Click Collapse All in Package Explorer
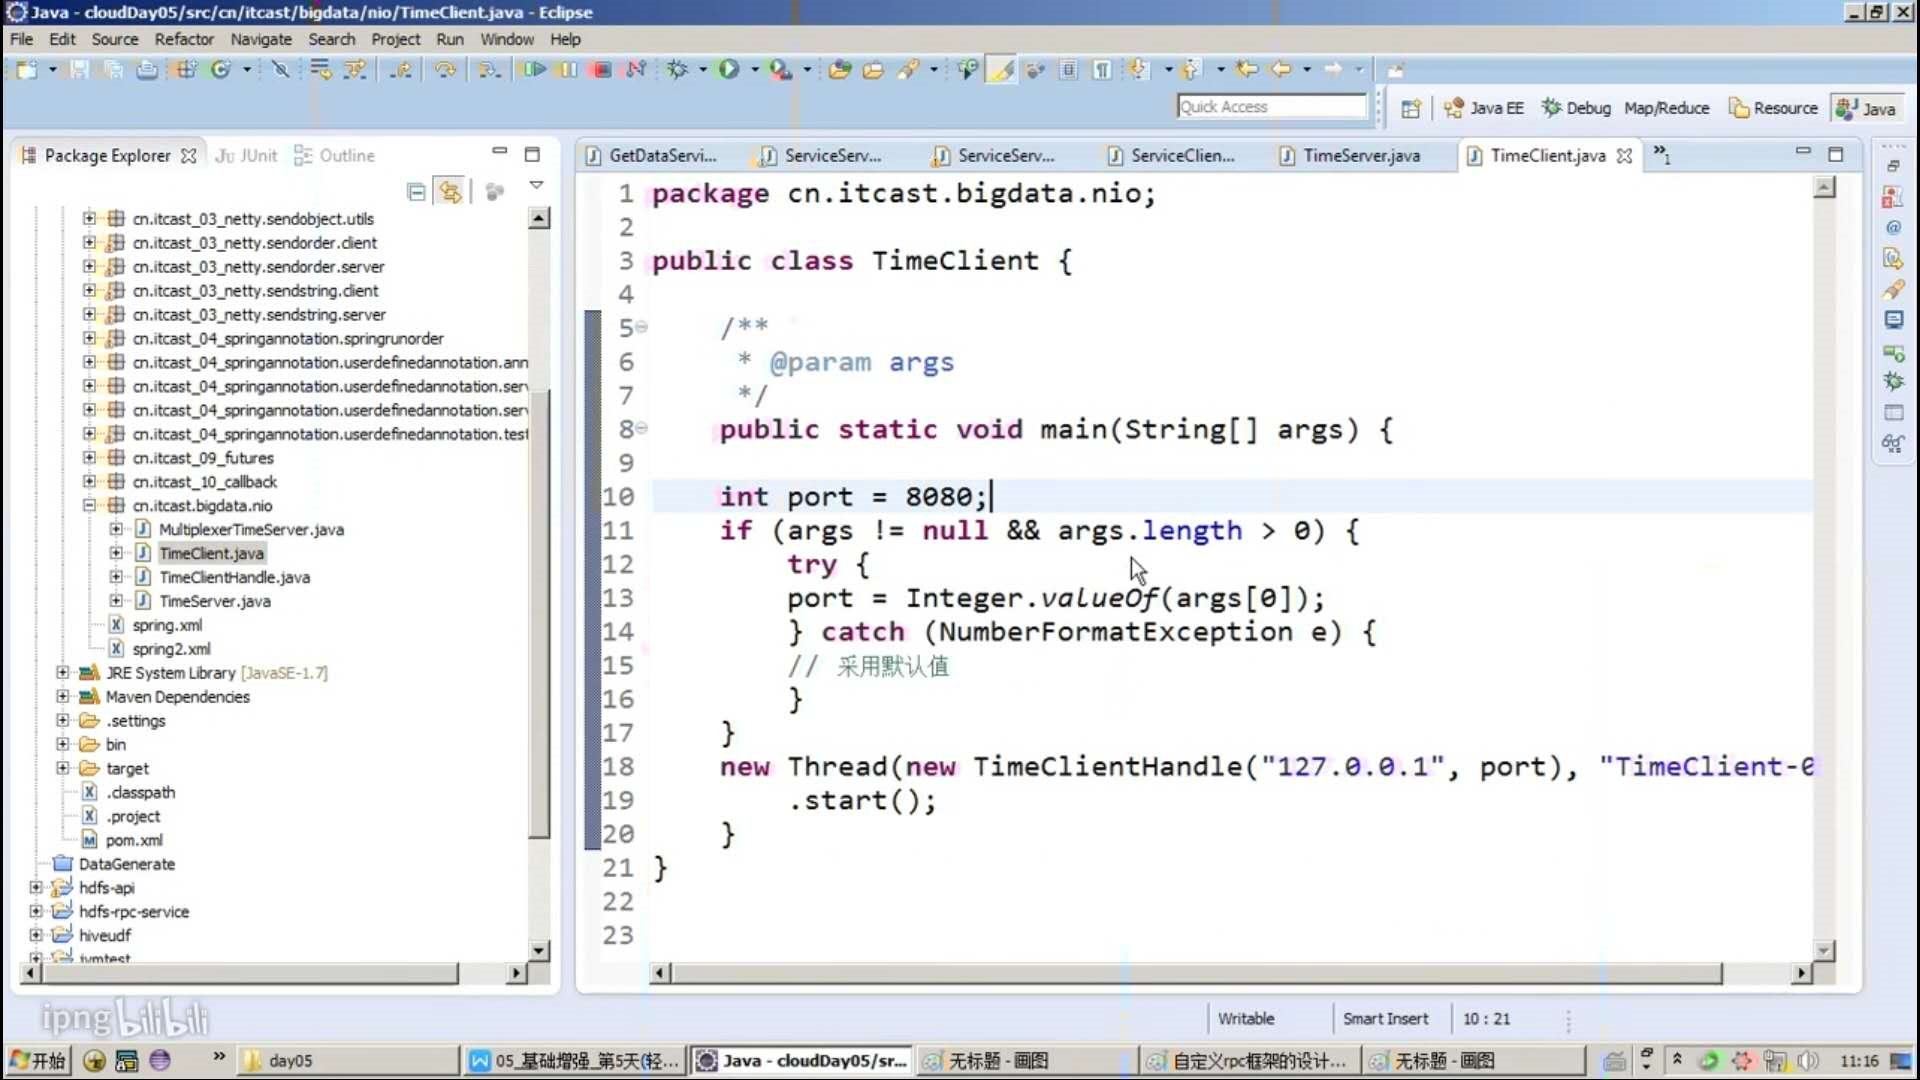 pyautogui.click(x=416, y=191)
